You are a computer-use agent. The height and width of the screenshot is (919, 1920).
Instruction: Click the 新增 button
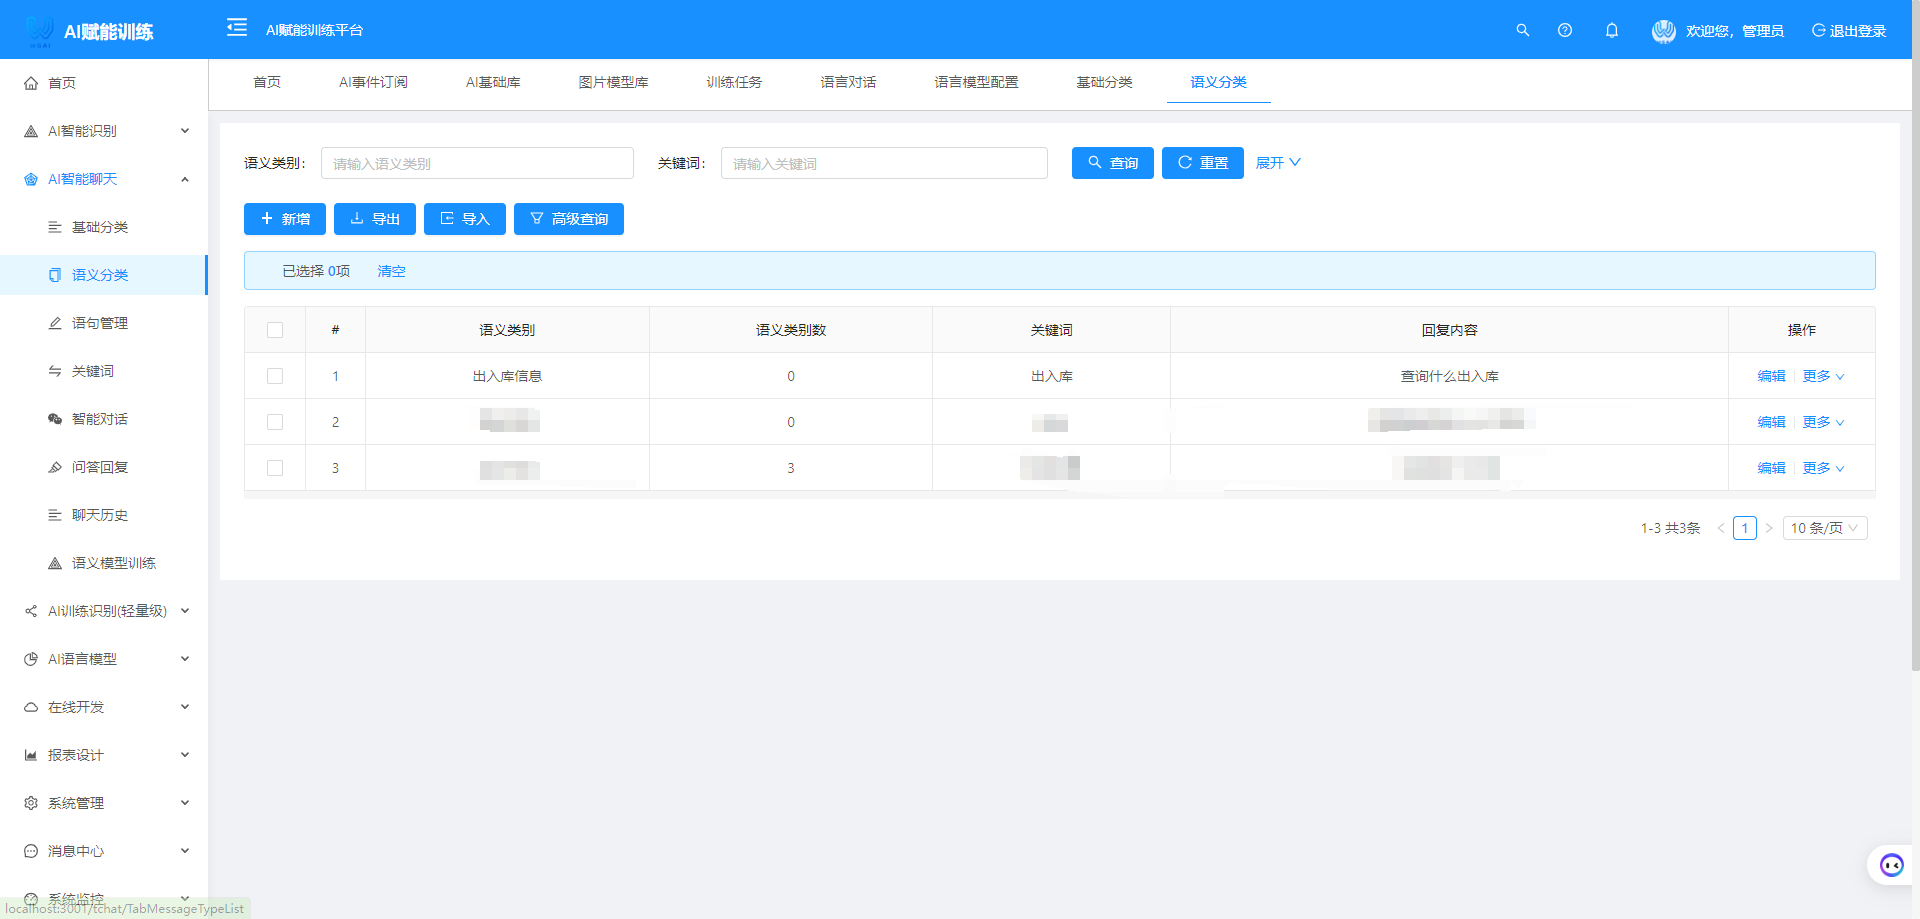click(285, 219)
